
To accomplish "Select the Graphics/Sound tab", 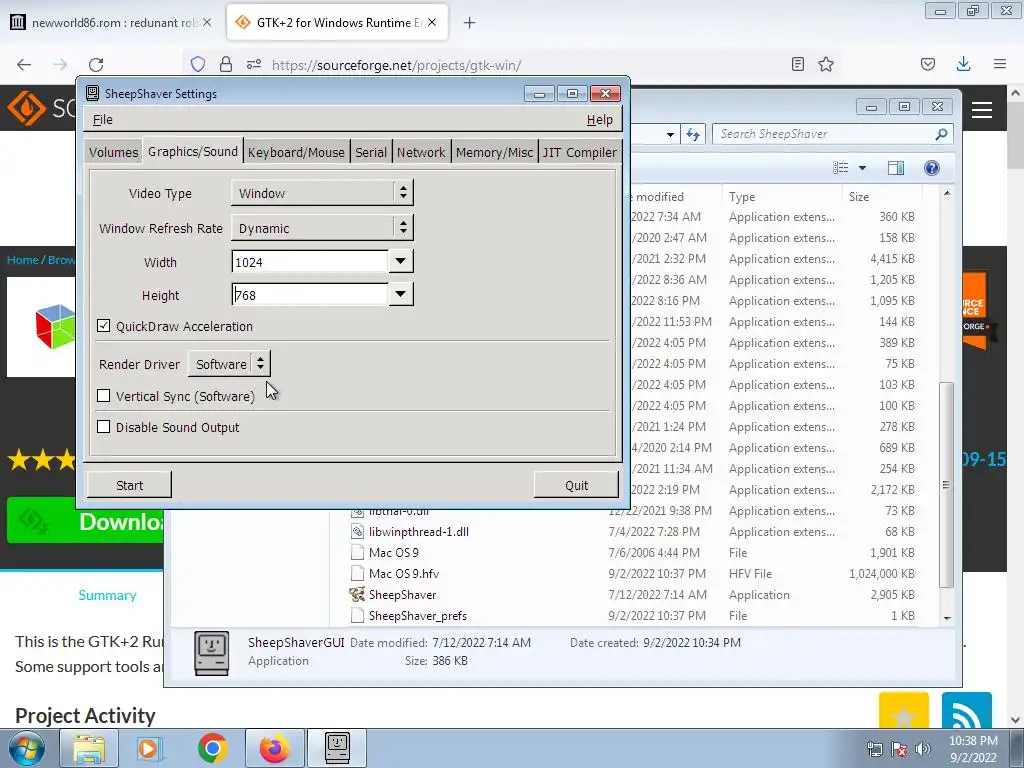I will click(x=193, y=151).
